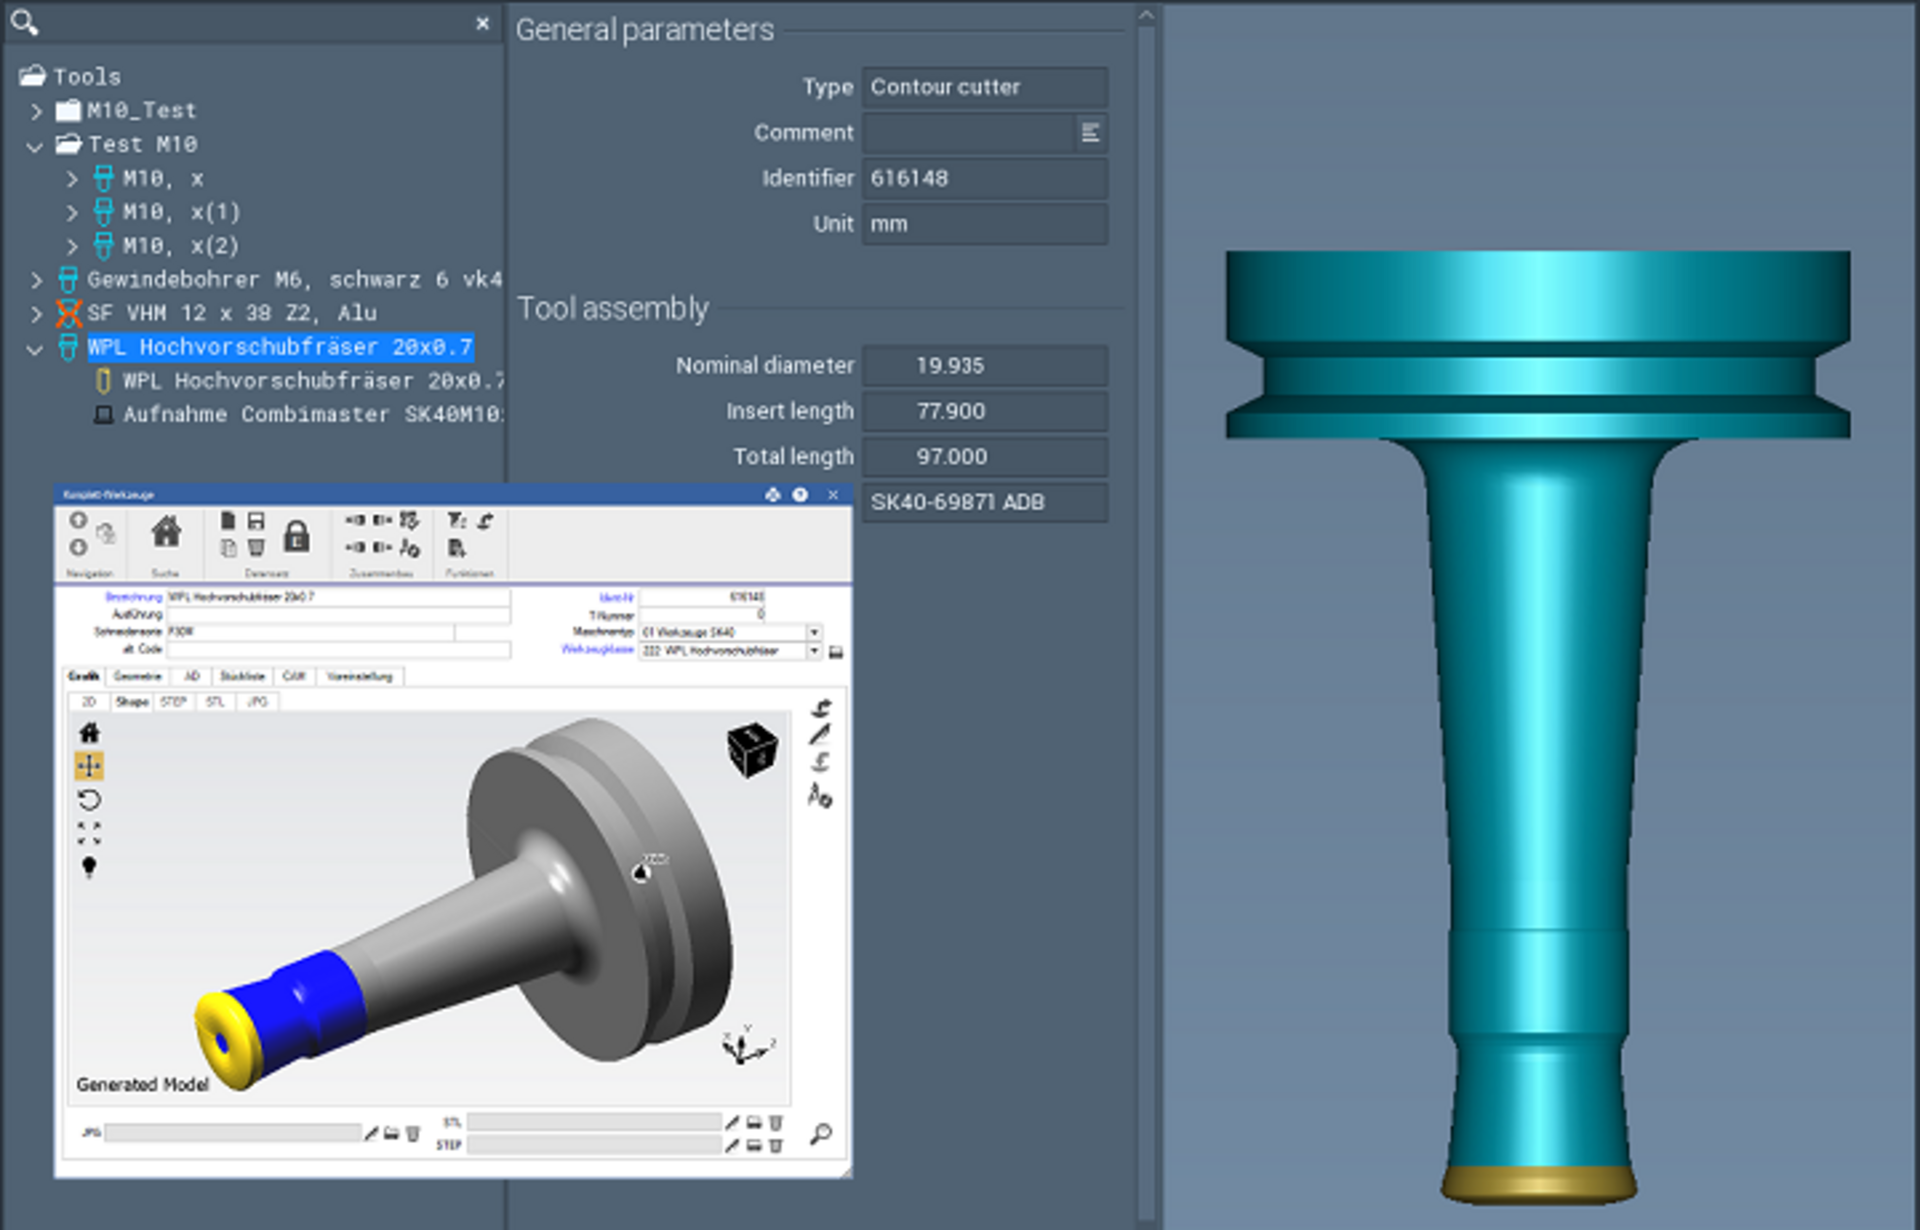Collapse the Test M10 folder
This screenshot has width=1920, height=1230.
tap(35, 146)
